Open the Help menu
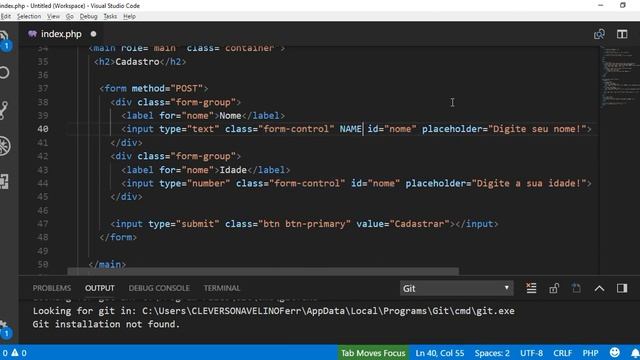Viewport: 640px width, 360px height. tap(129, 16)
